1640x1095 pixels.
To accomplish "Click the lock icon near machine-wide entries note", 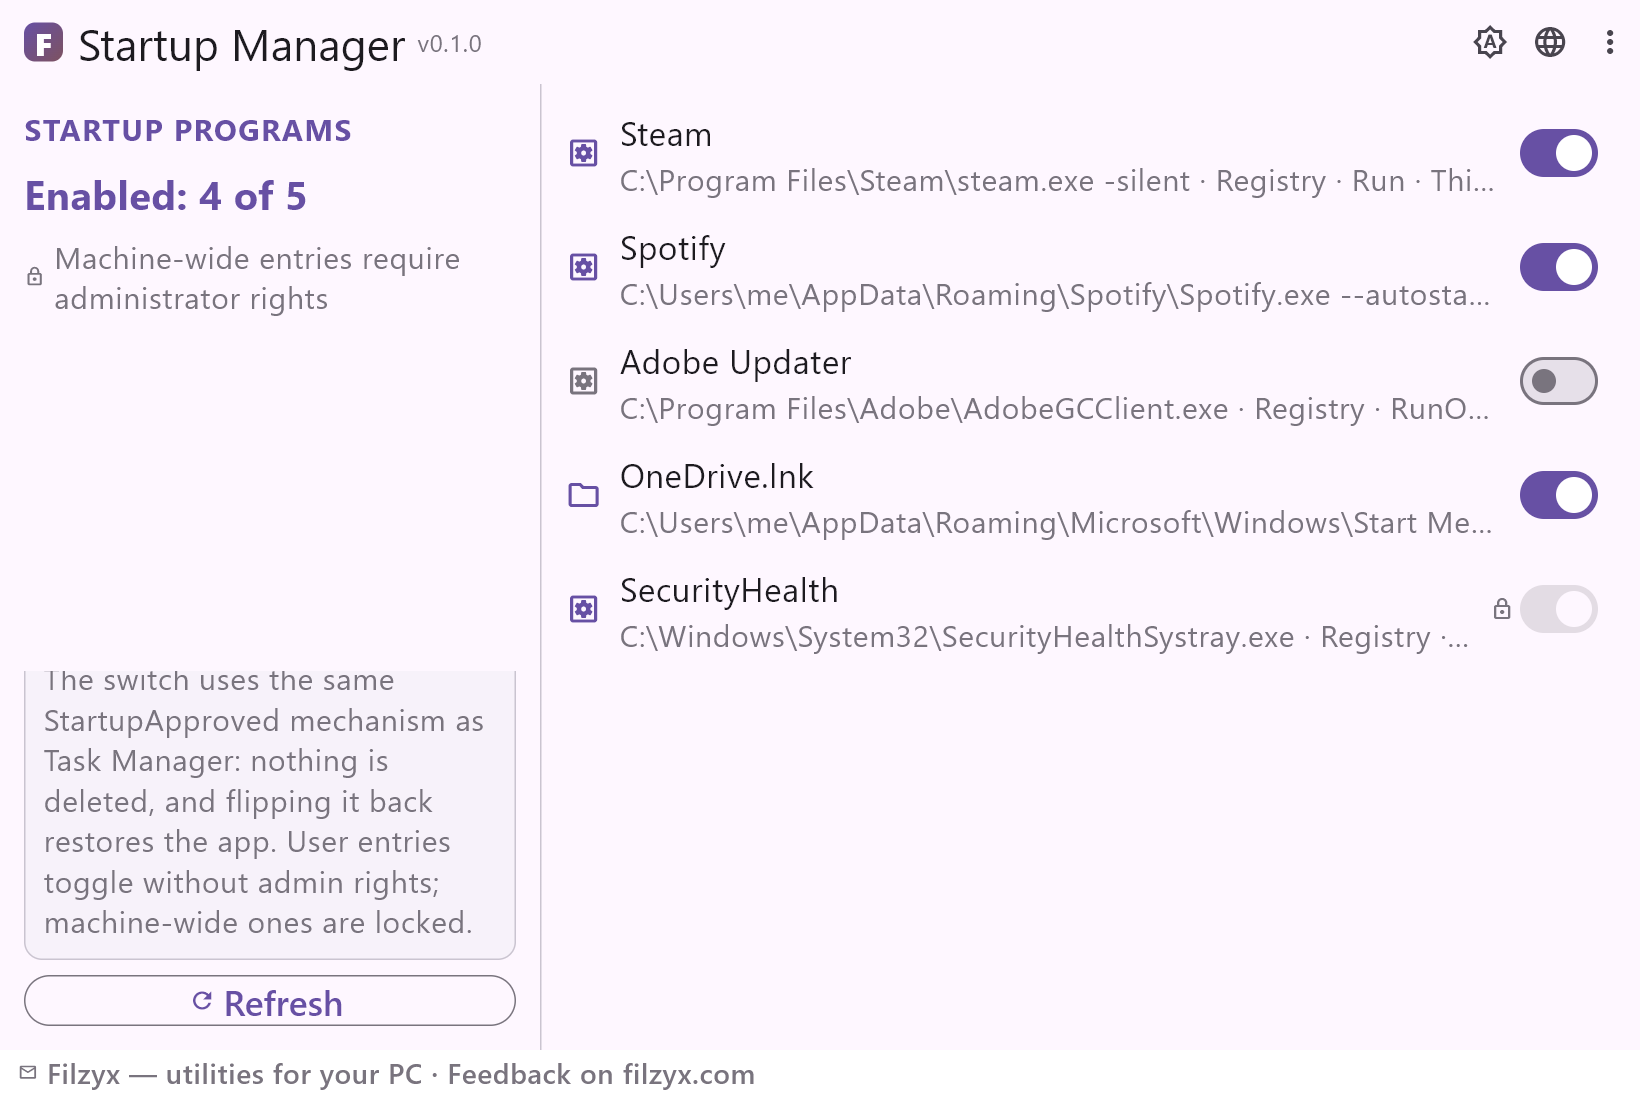I will (35, 277).
